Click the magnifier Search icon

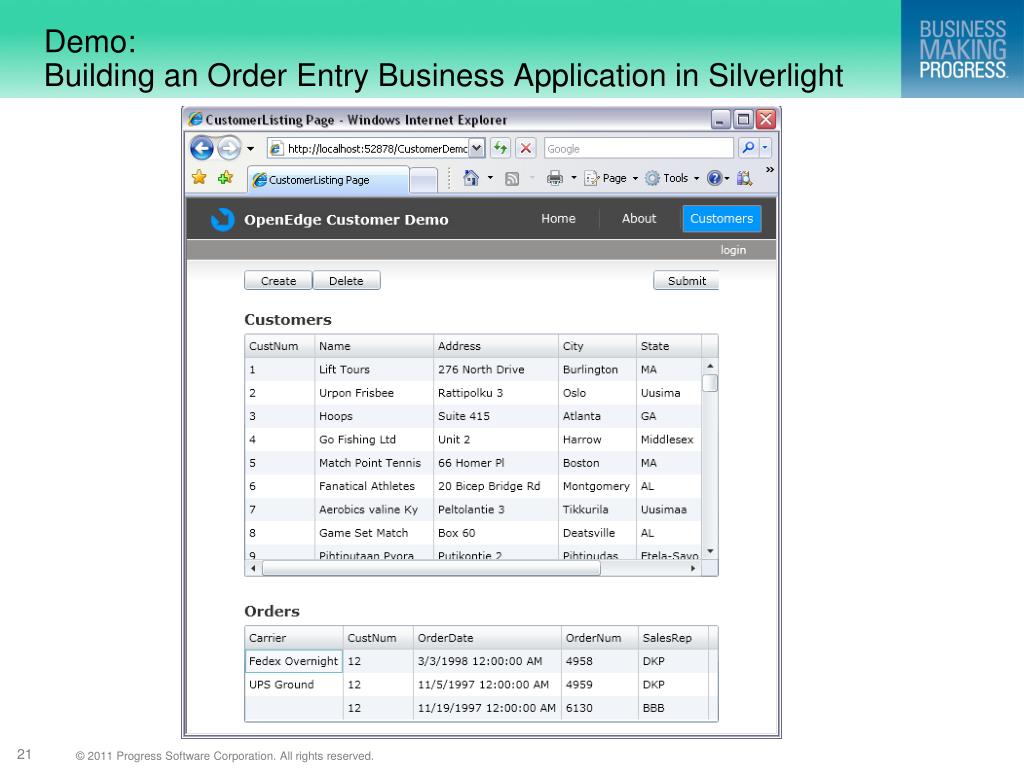point(748,148)
